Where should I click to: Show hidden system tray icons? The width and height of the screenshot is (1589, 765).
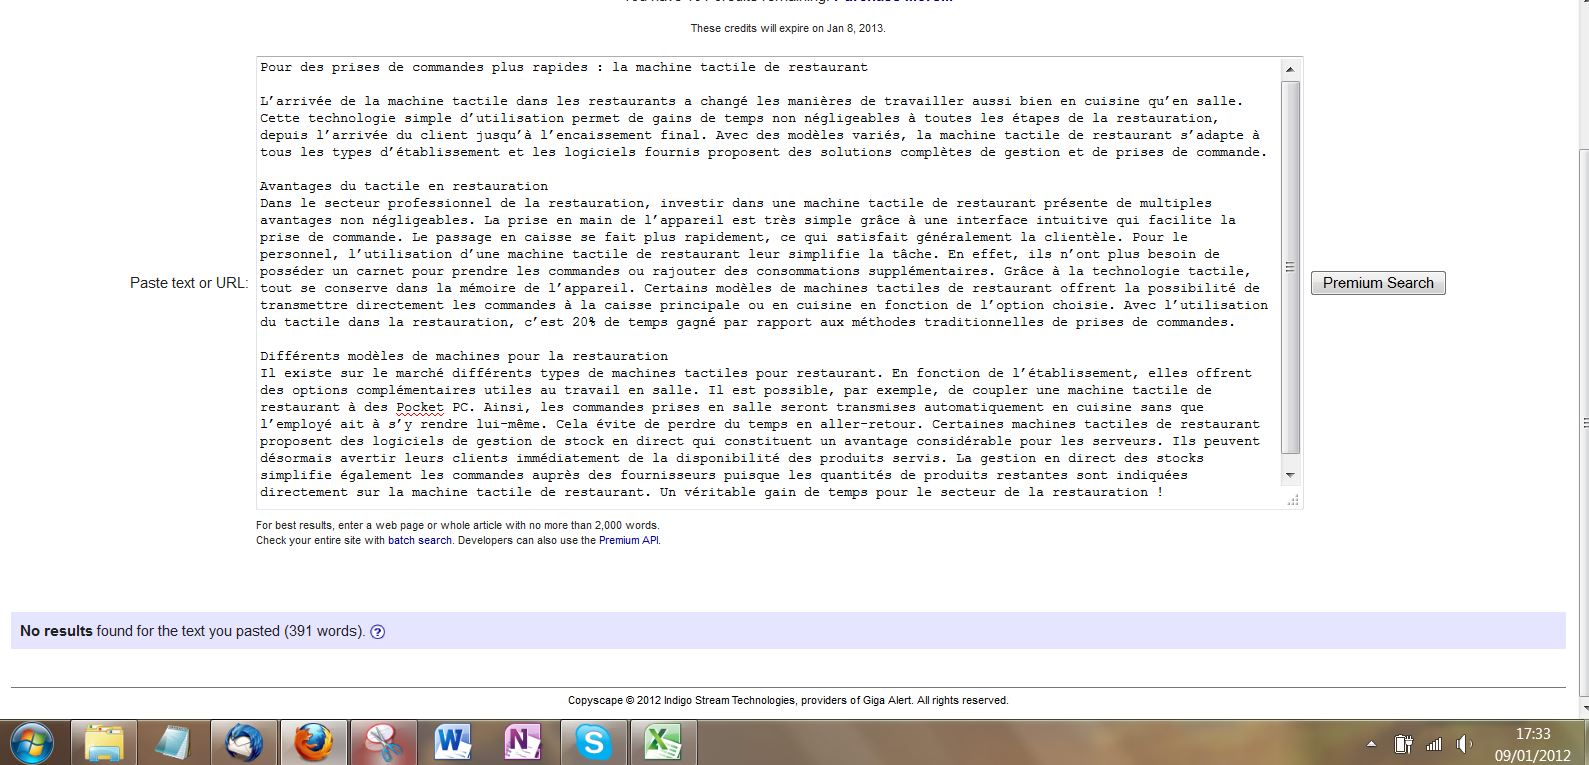coord(1373,744)
